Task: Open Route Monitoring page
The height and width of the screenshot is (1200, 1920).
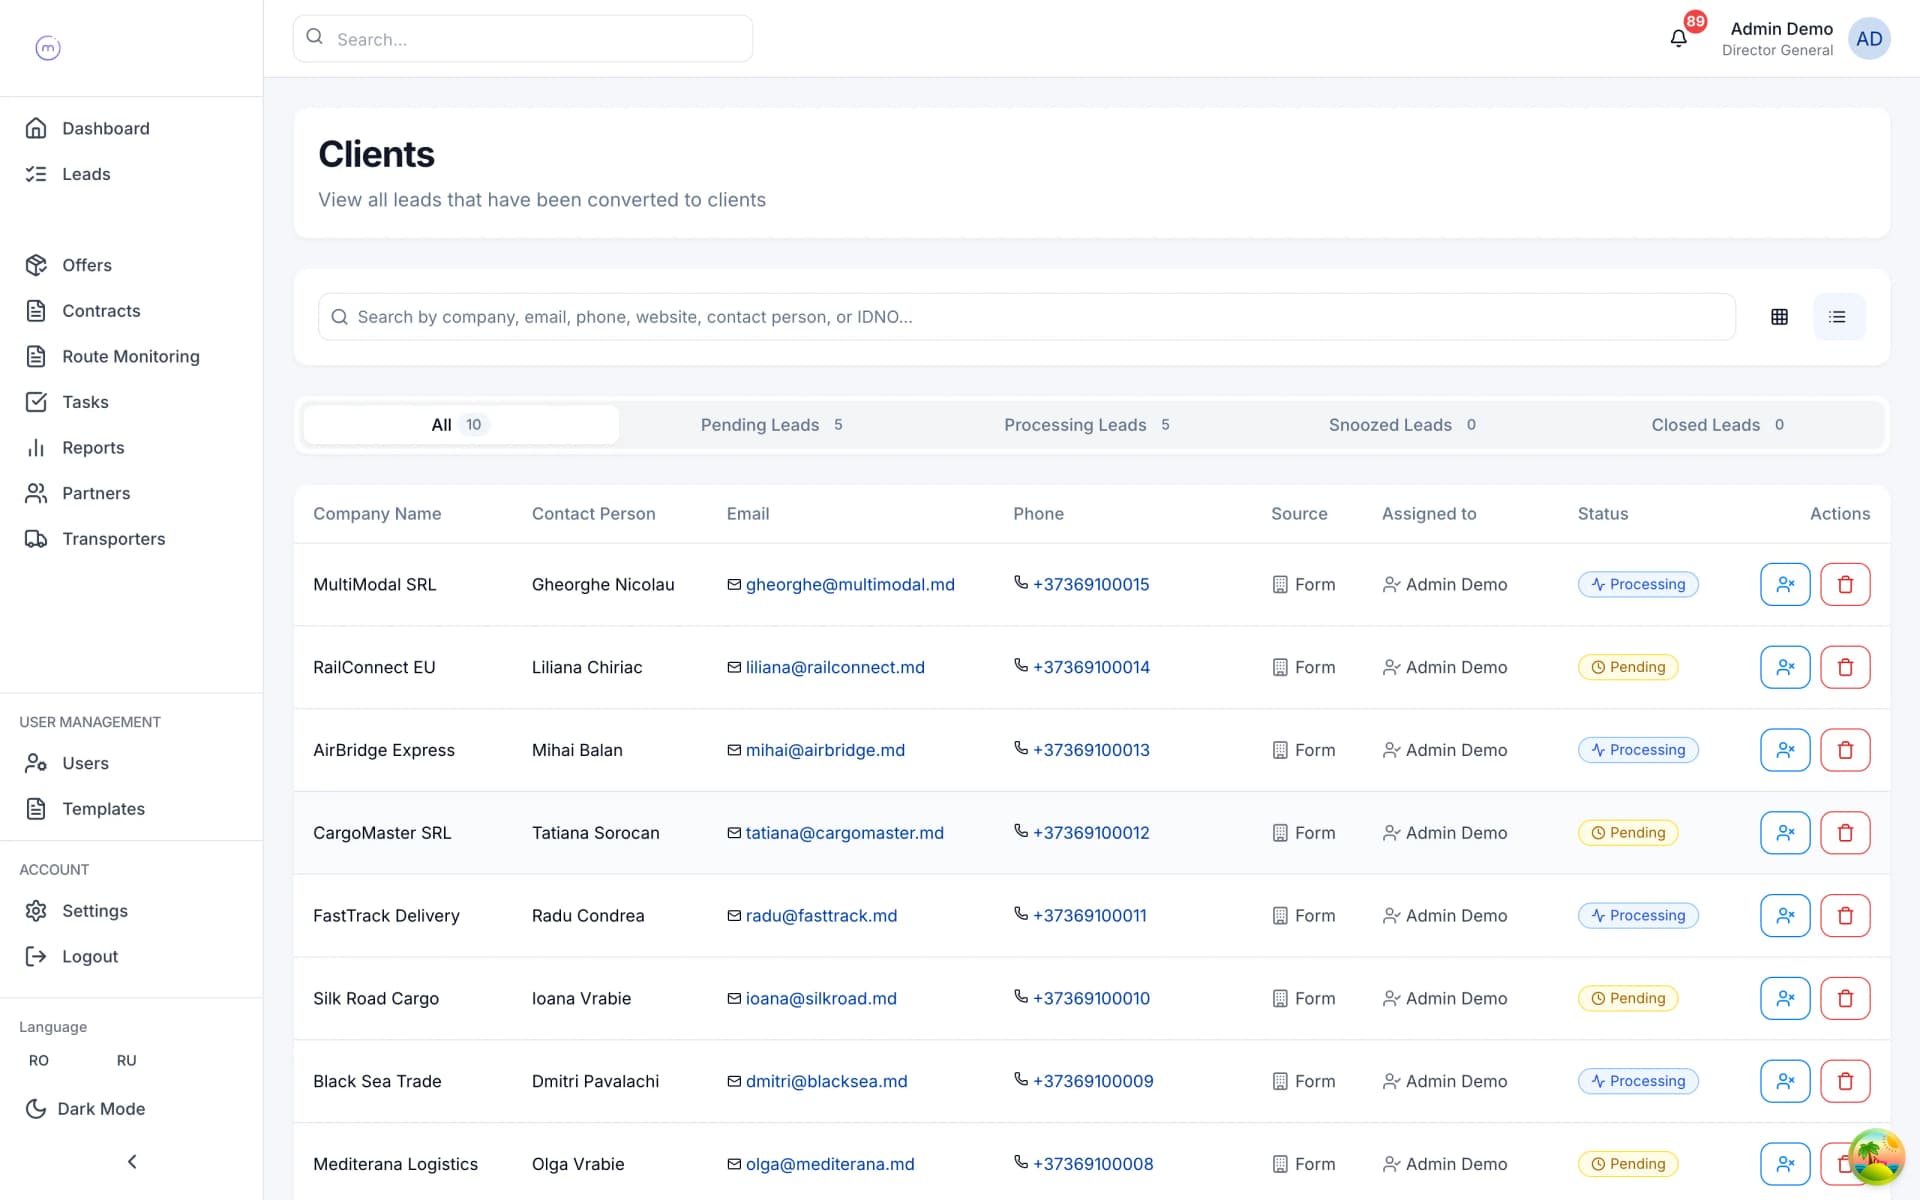Action: 131,356
